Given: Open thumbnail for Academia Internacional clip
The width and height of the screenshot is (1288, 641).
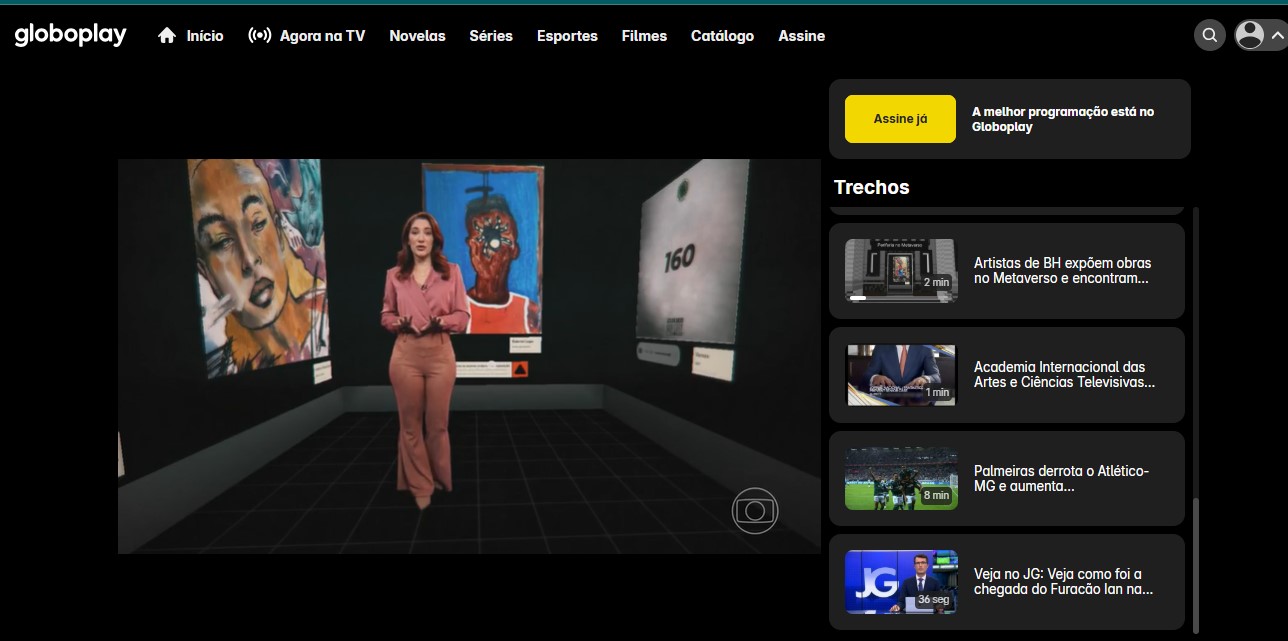Looking at the screenshot, I should pos(901,375).
